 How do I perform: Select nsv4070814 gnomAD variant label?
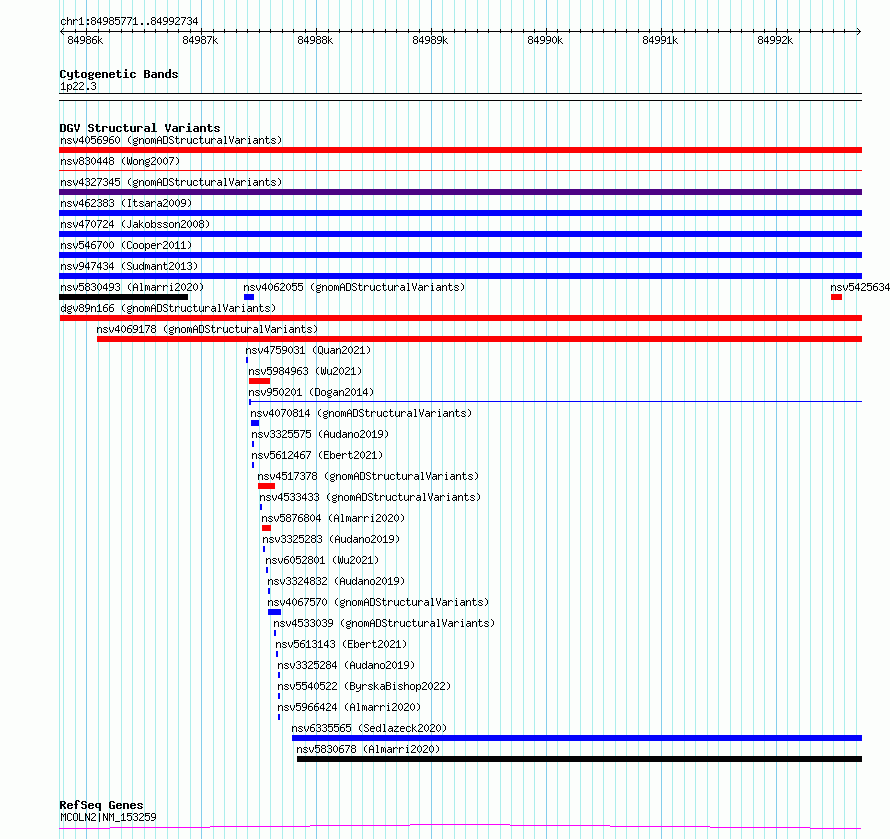[x=361, y=413]
